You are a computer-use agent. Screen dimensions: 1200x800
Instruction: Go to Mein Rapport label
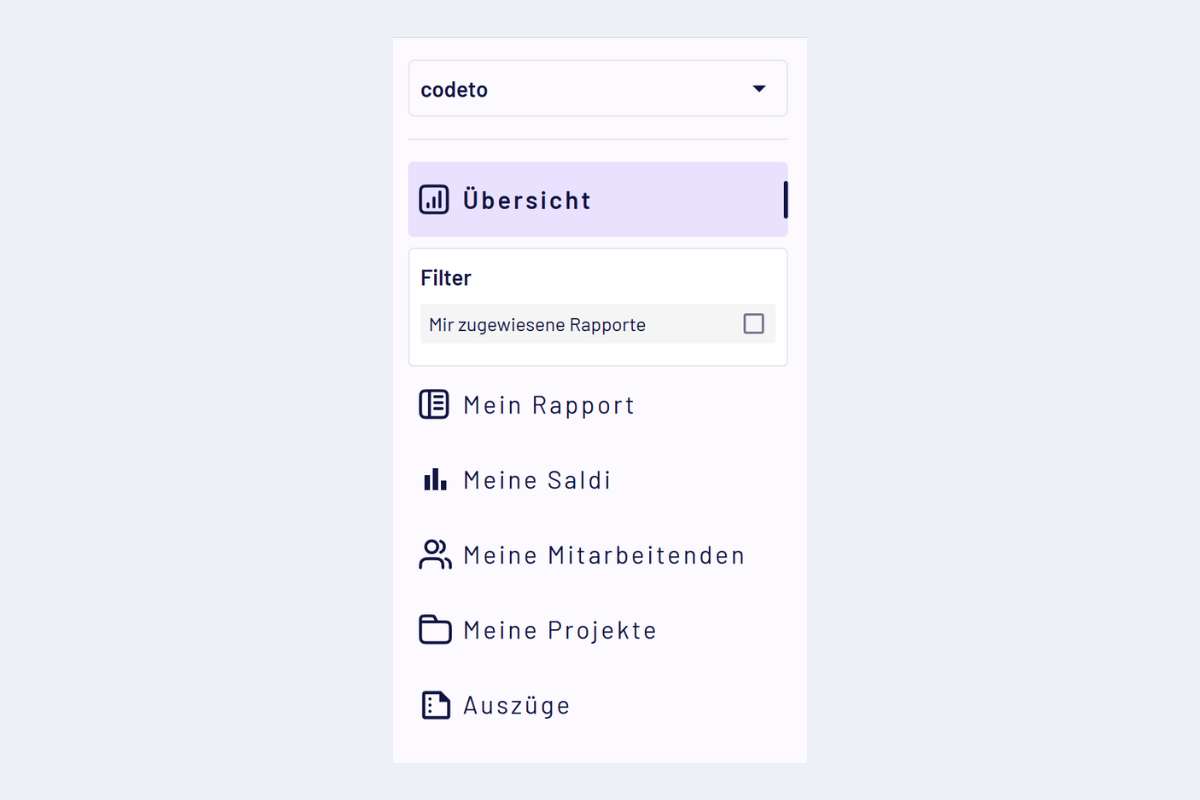(549, 405)
